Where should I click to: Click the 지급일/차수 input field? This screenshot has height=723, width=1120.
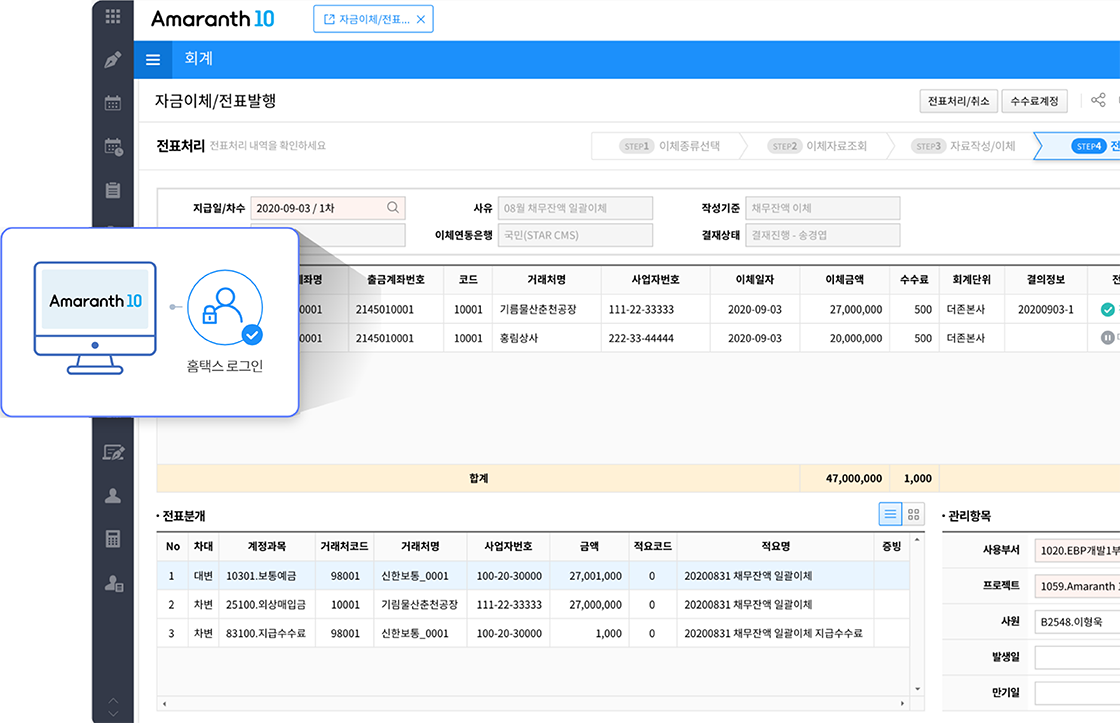pos(328,208)
